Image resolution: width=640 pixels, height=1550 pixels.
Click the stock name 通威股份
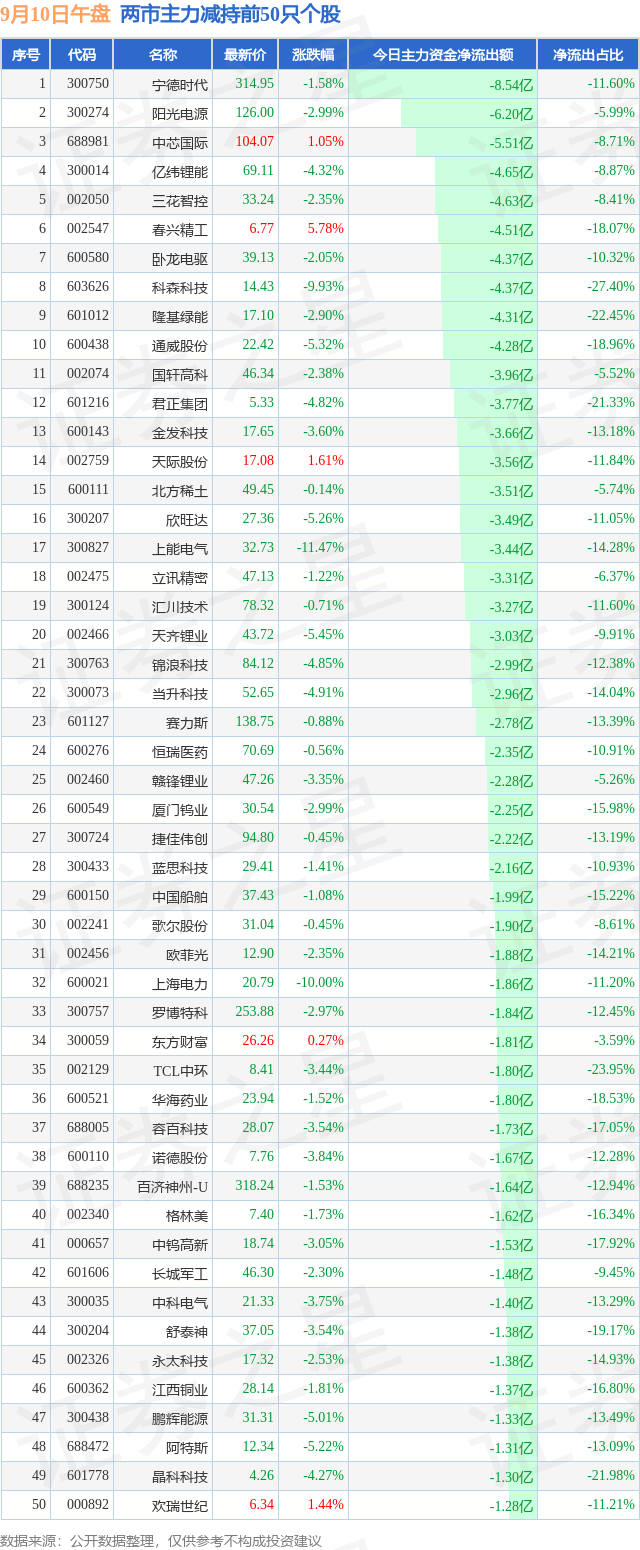point(180,346)
